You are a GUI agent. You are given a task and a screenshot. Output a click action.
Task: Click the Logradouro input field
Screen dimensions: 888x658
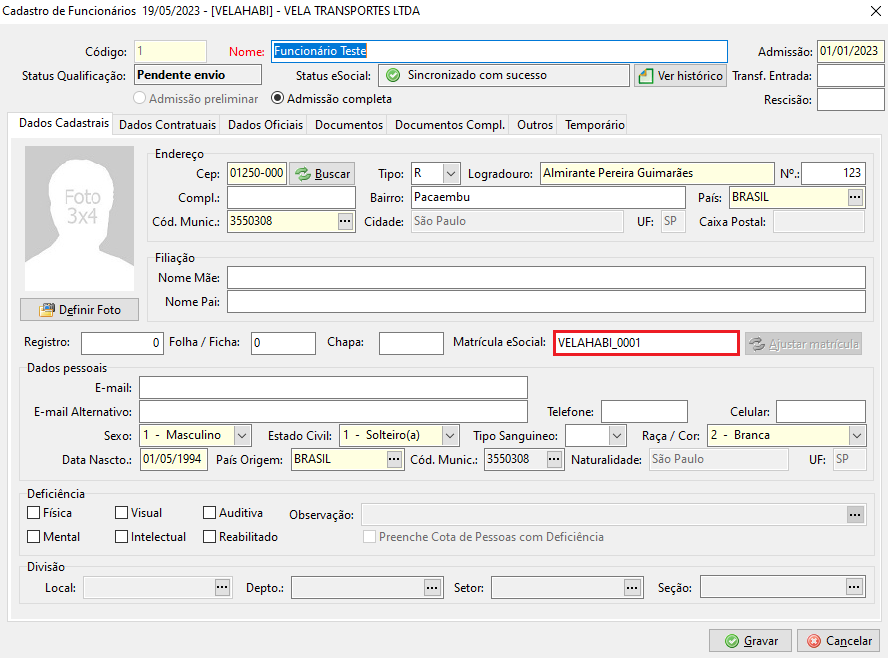pos(657,173)
